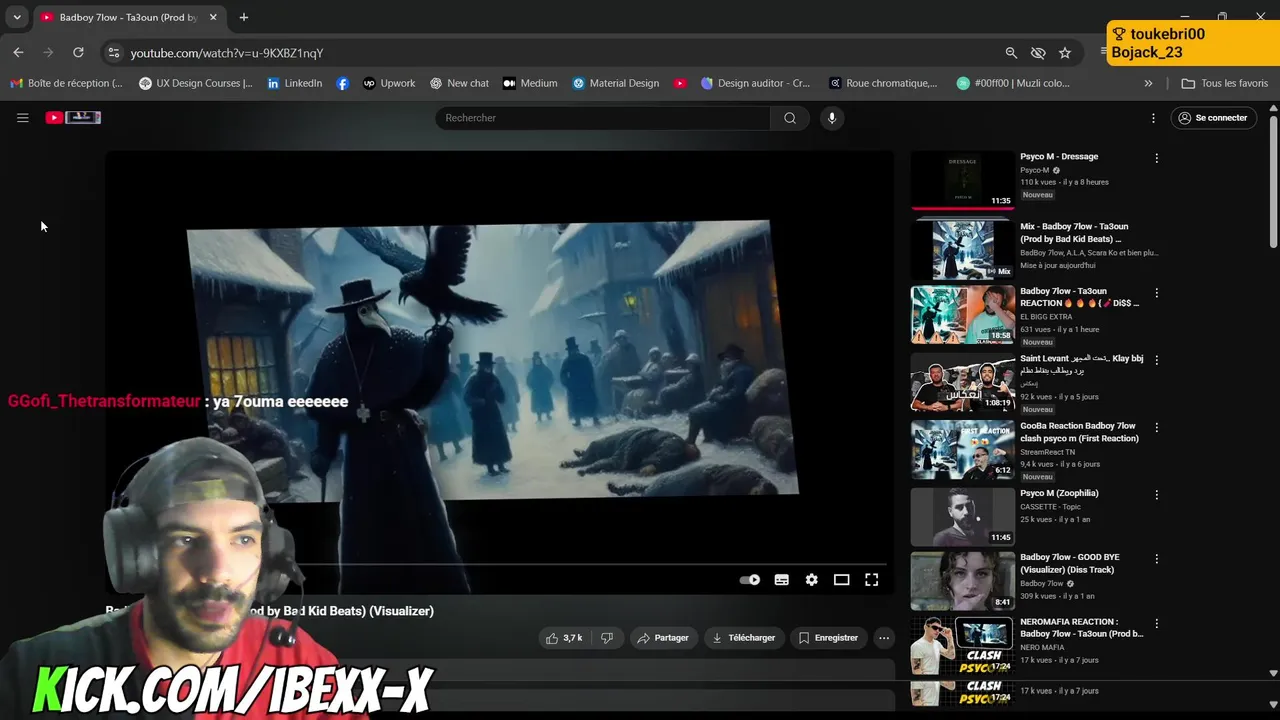
Task: Go back with the browser back arrow
Action: 18,52
